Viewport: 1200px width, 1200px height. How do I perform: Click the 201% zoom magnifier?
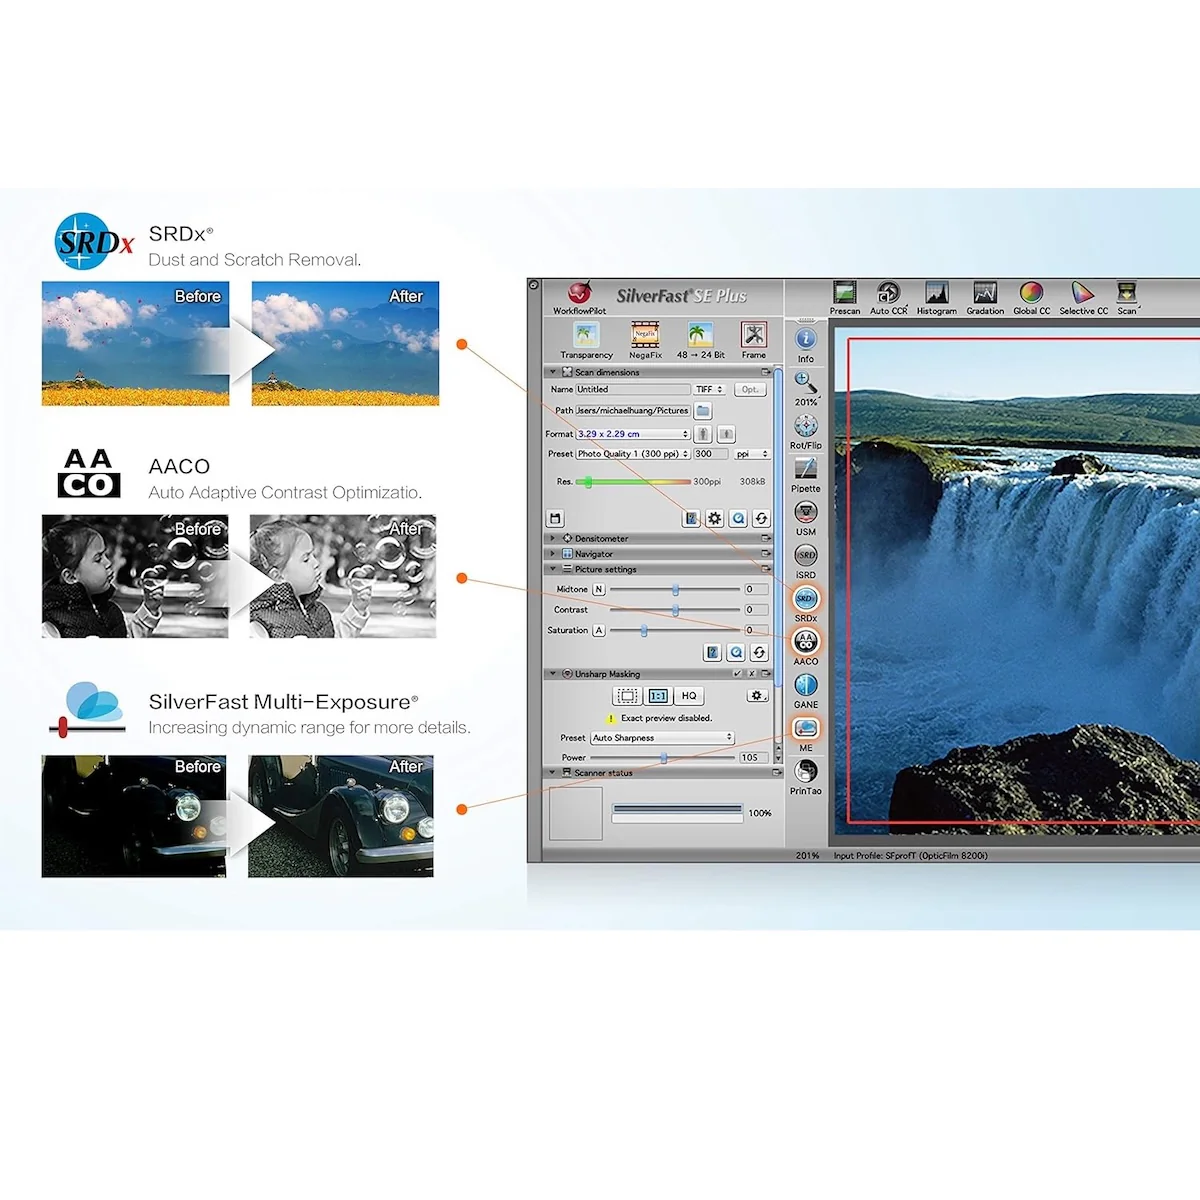tap(806, 382)
